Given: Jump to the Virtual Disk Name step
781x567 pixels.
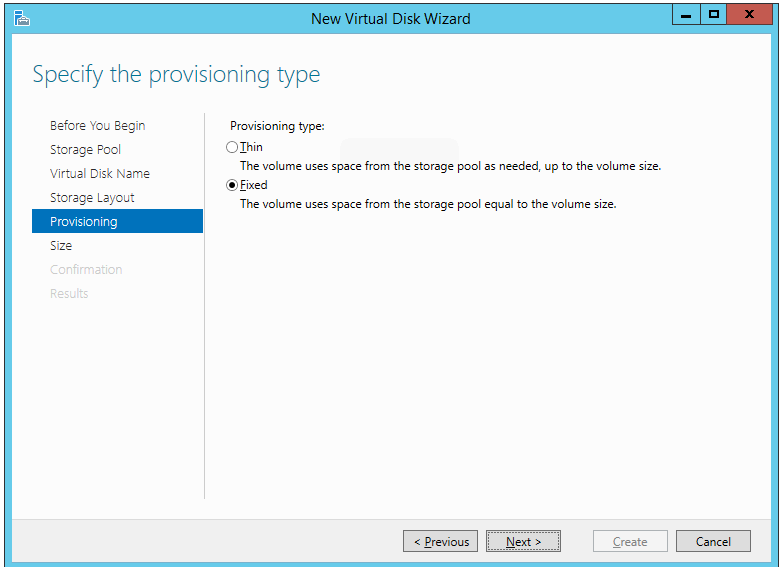Looking at the screenshot, I should tap(100, 173).
